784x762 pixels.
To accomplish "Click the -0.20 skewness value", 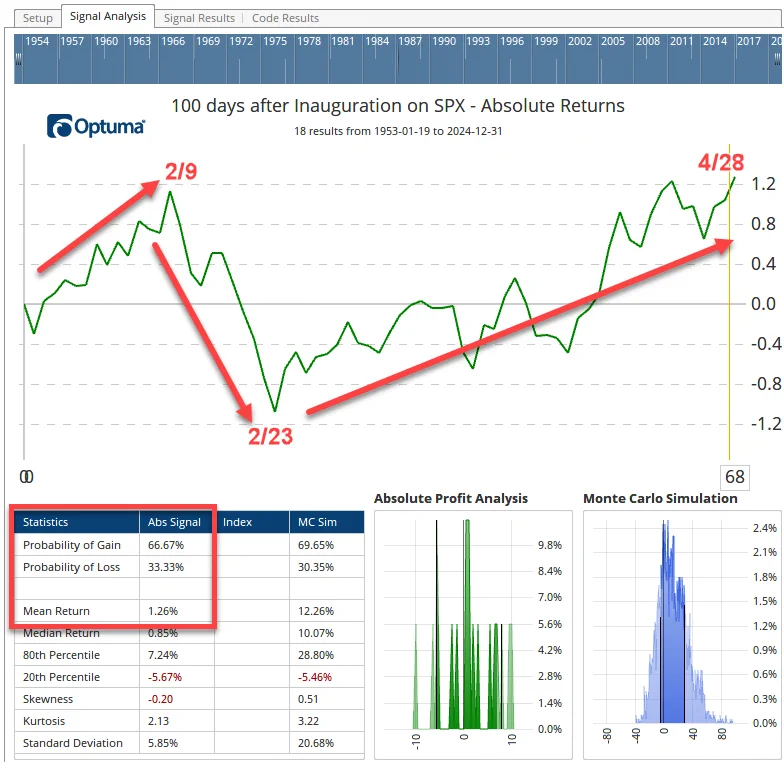I will point(160,699).
